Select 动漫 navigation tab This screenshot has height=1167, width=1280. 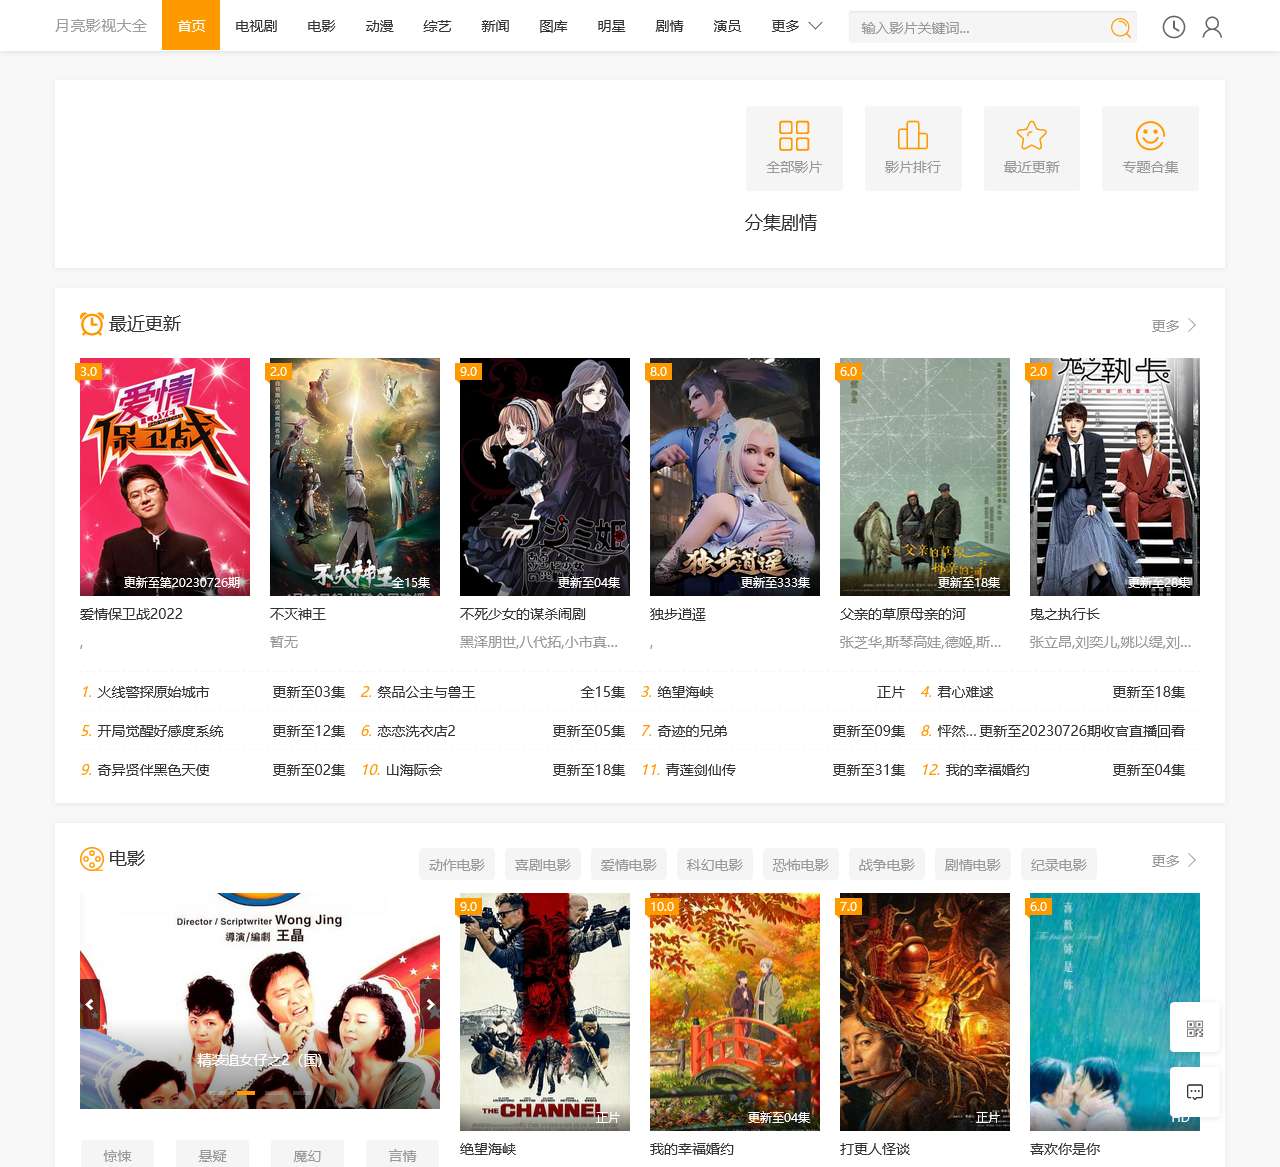[x=379, y=26]
